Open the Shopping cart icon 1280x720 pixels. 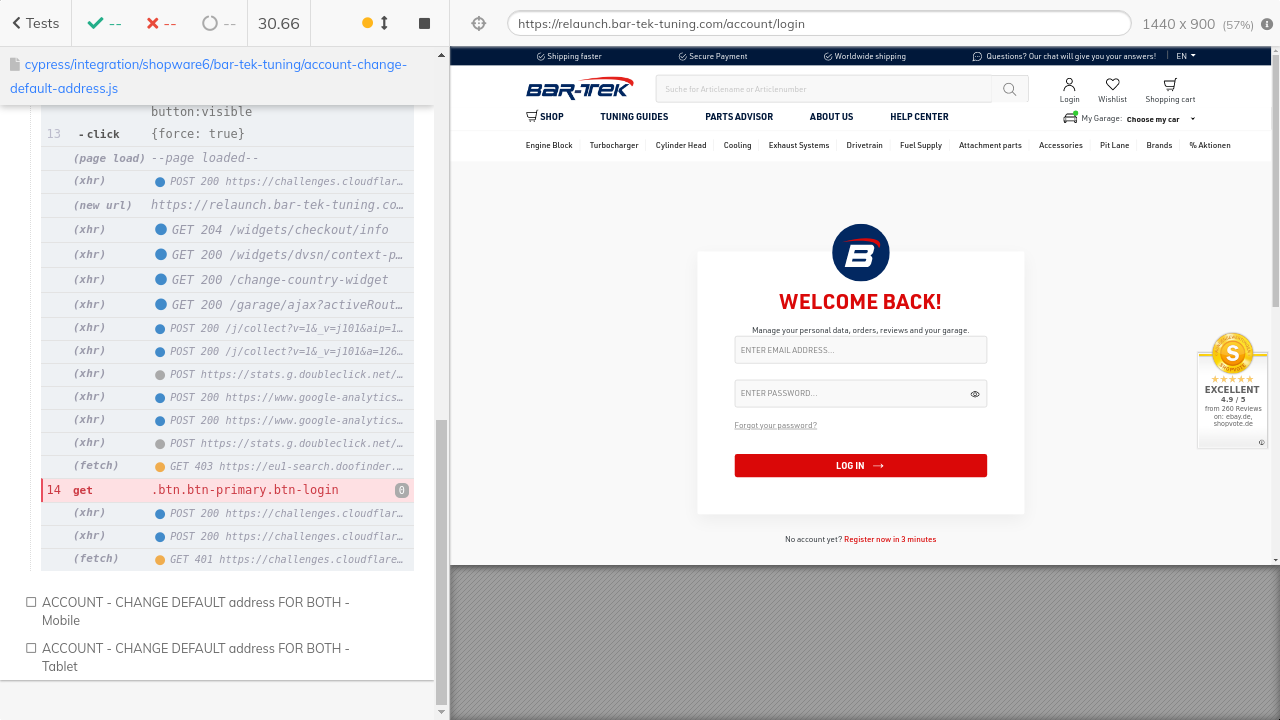[x=1169, y=90]
